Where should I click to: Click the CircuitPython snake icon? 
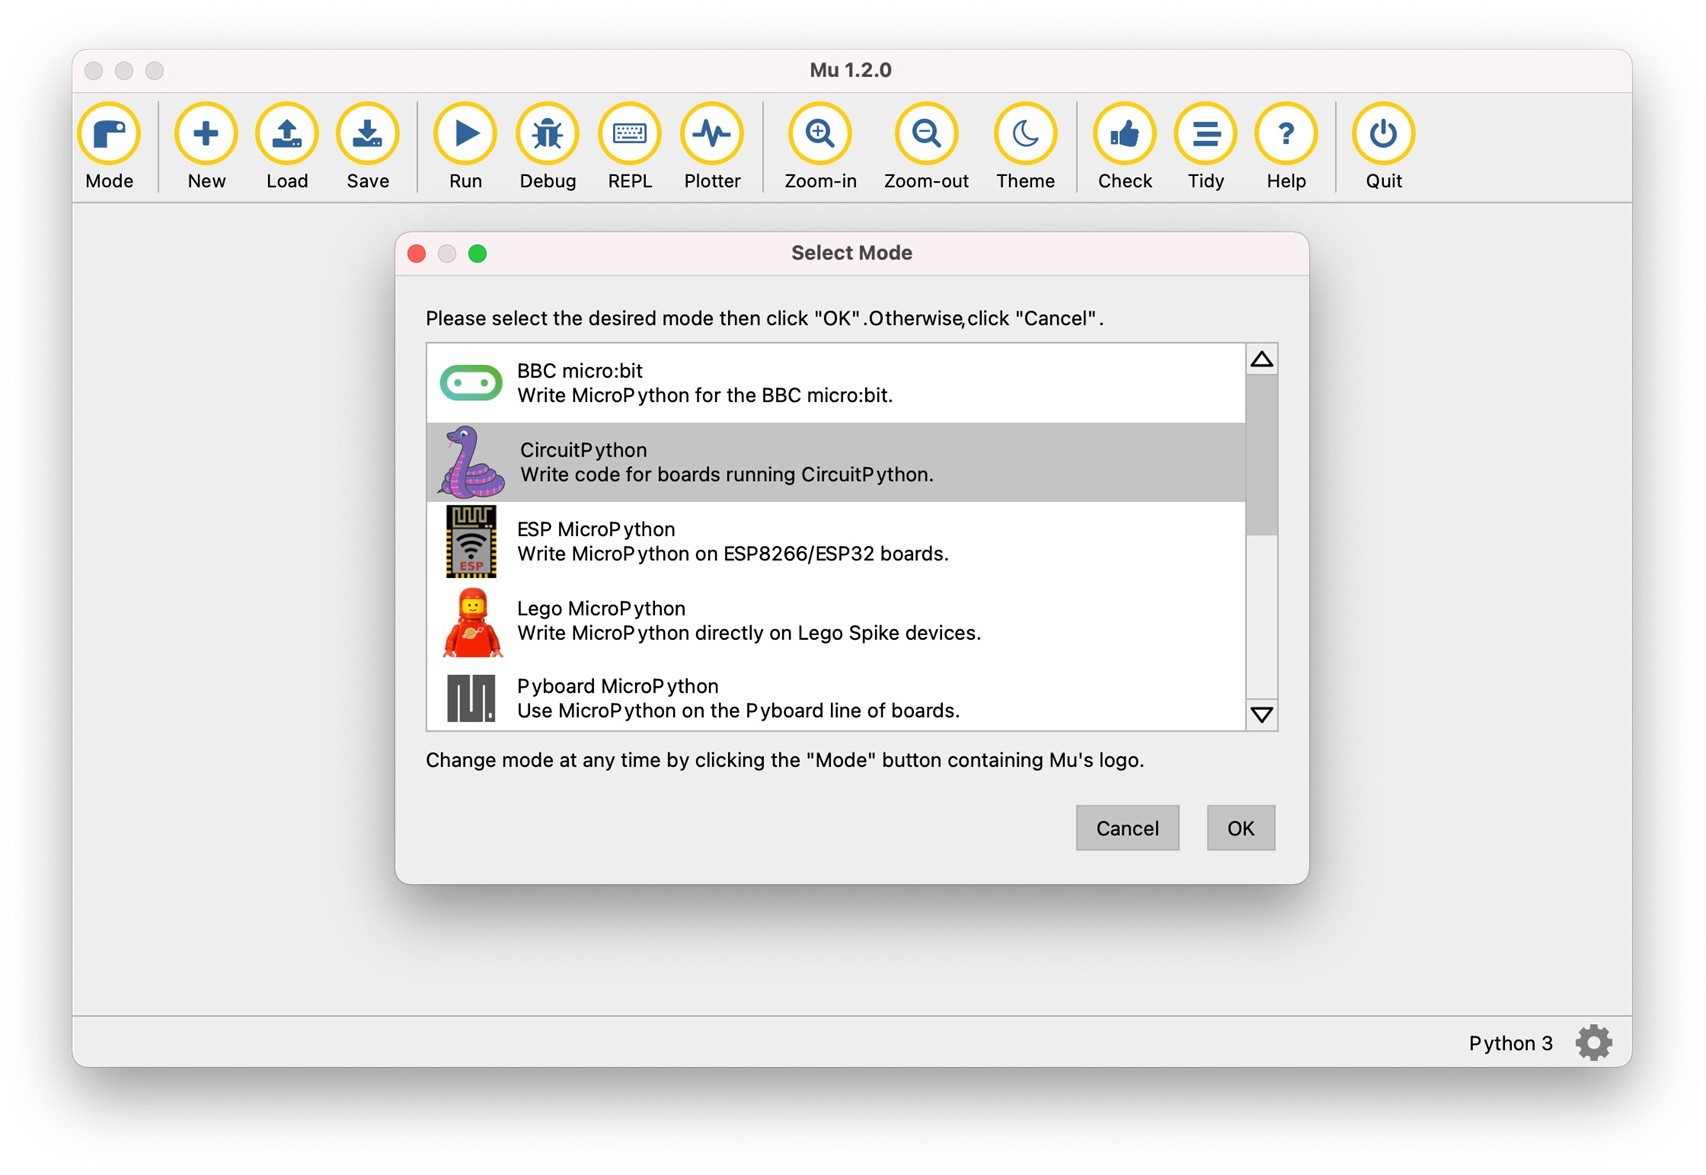[x=470, y=462]
